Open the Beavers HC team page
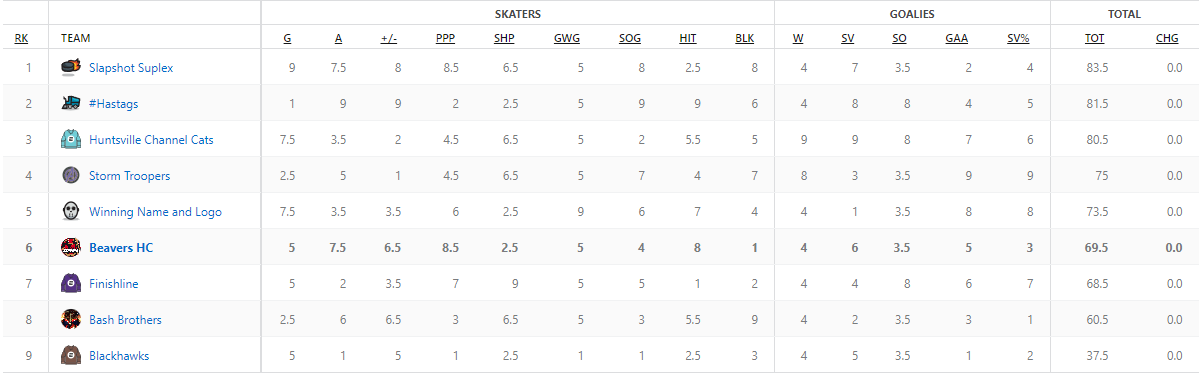Screen dimensions: 1202x374 tap(121, 248)
